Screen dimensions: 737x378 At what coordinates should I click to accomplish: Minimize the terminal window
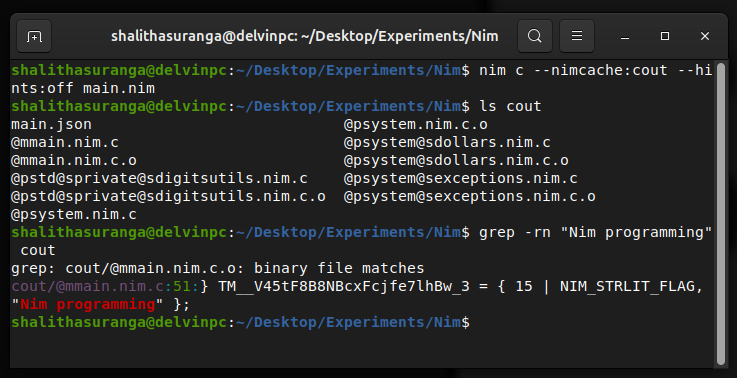[x=625, y=36]
